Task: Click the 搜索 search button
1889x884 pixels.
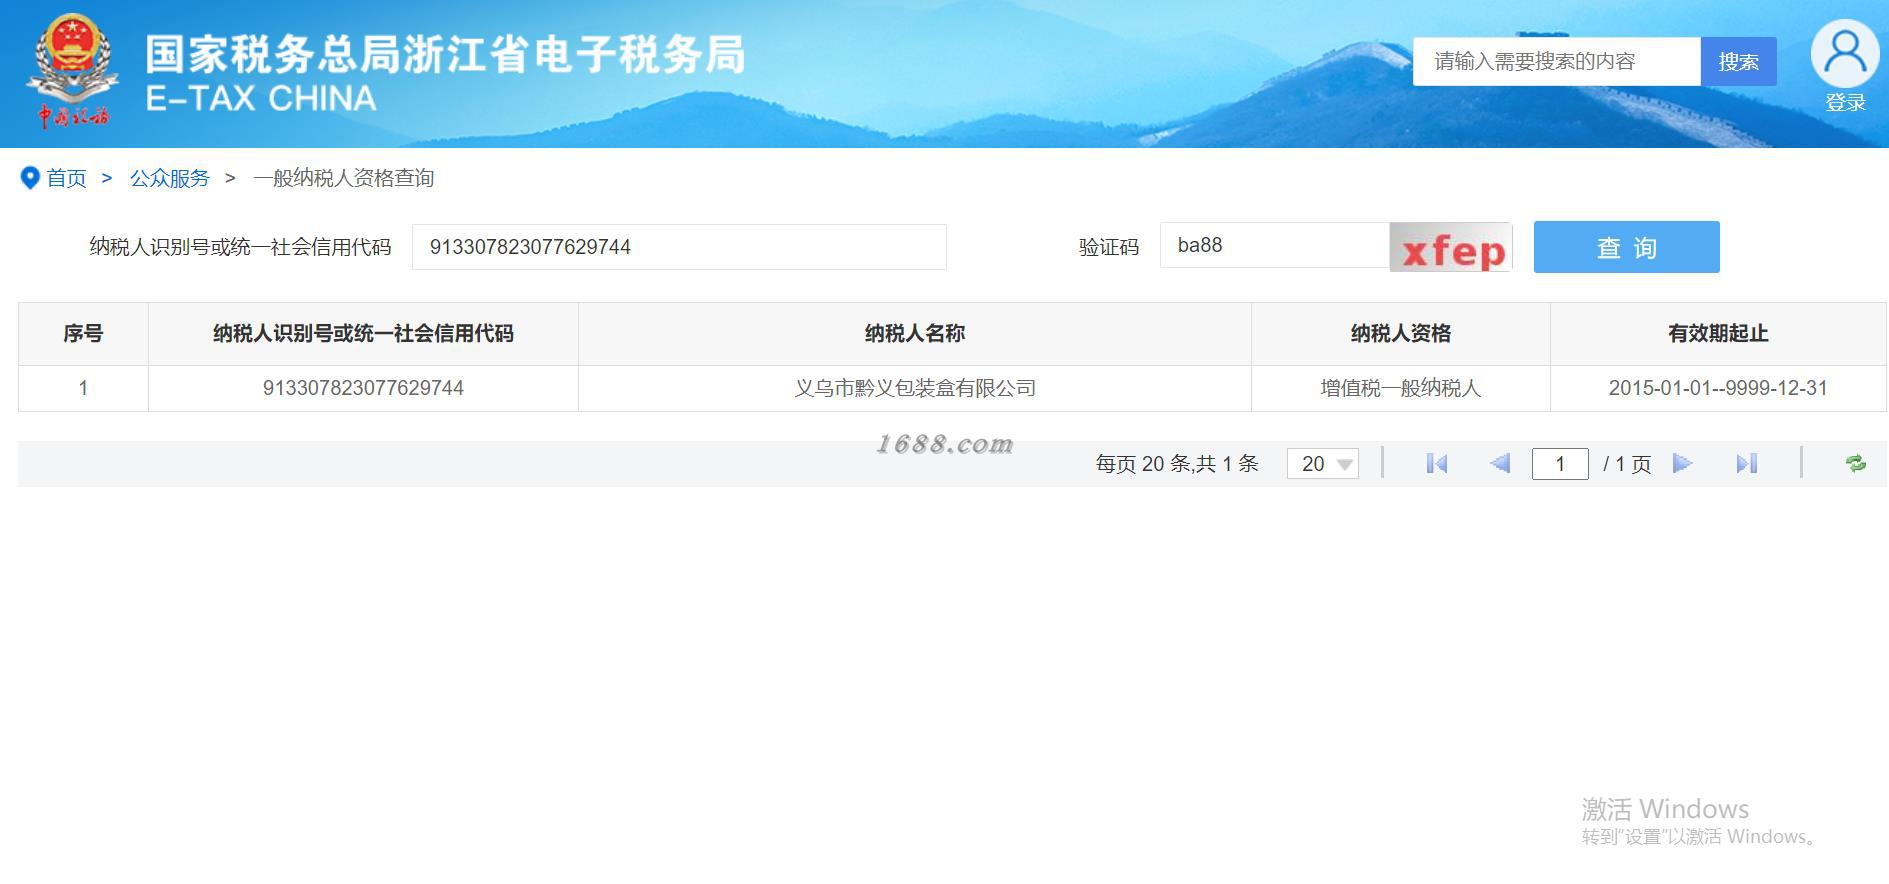Action: point(1738,62)
